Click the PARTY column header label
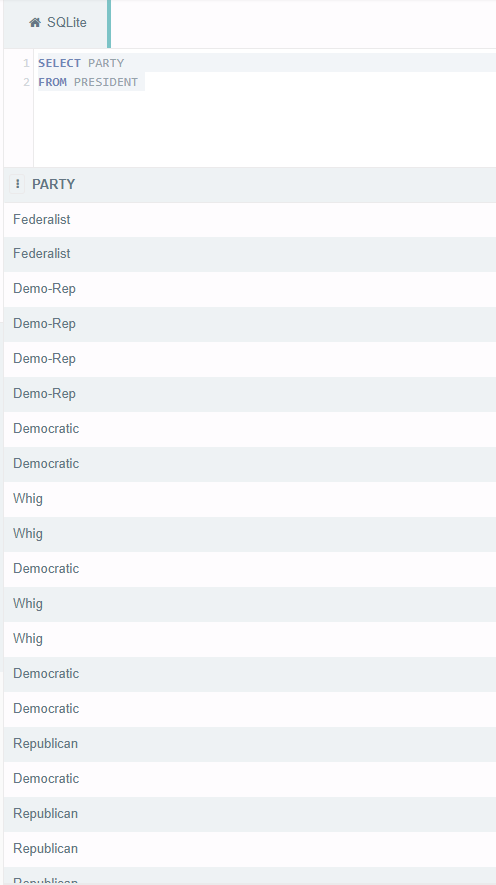 [54, 185]
